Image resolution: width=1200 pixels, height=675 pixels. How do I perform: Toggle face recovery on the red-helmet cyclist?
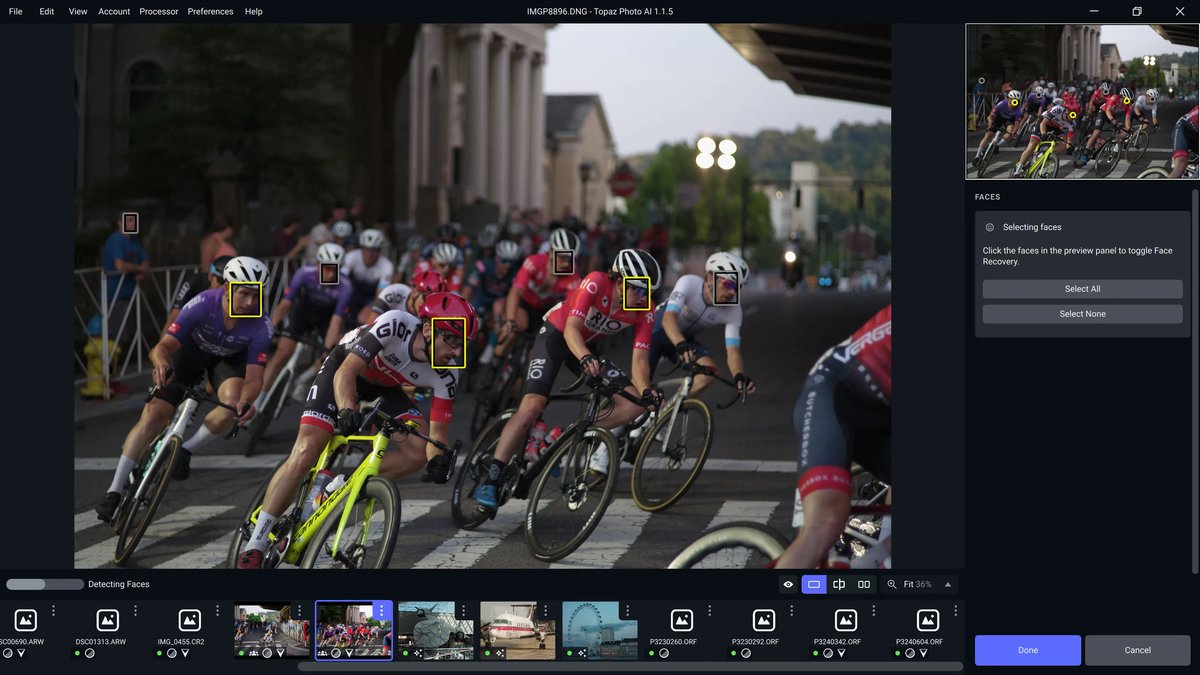pyautogui.click(x=448, y=341)
